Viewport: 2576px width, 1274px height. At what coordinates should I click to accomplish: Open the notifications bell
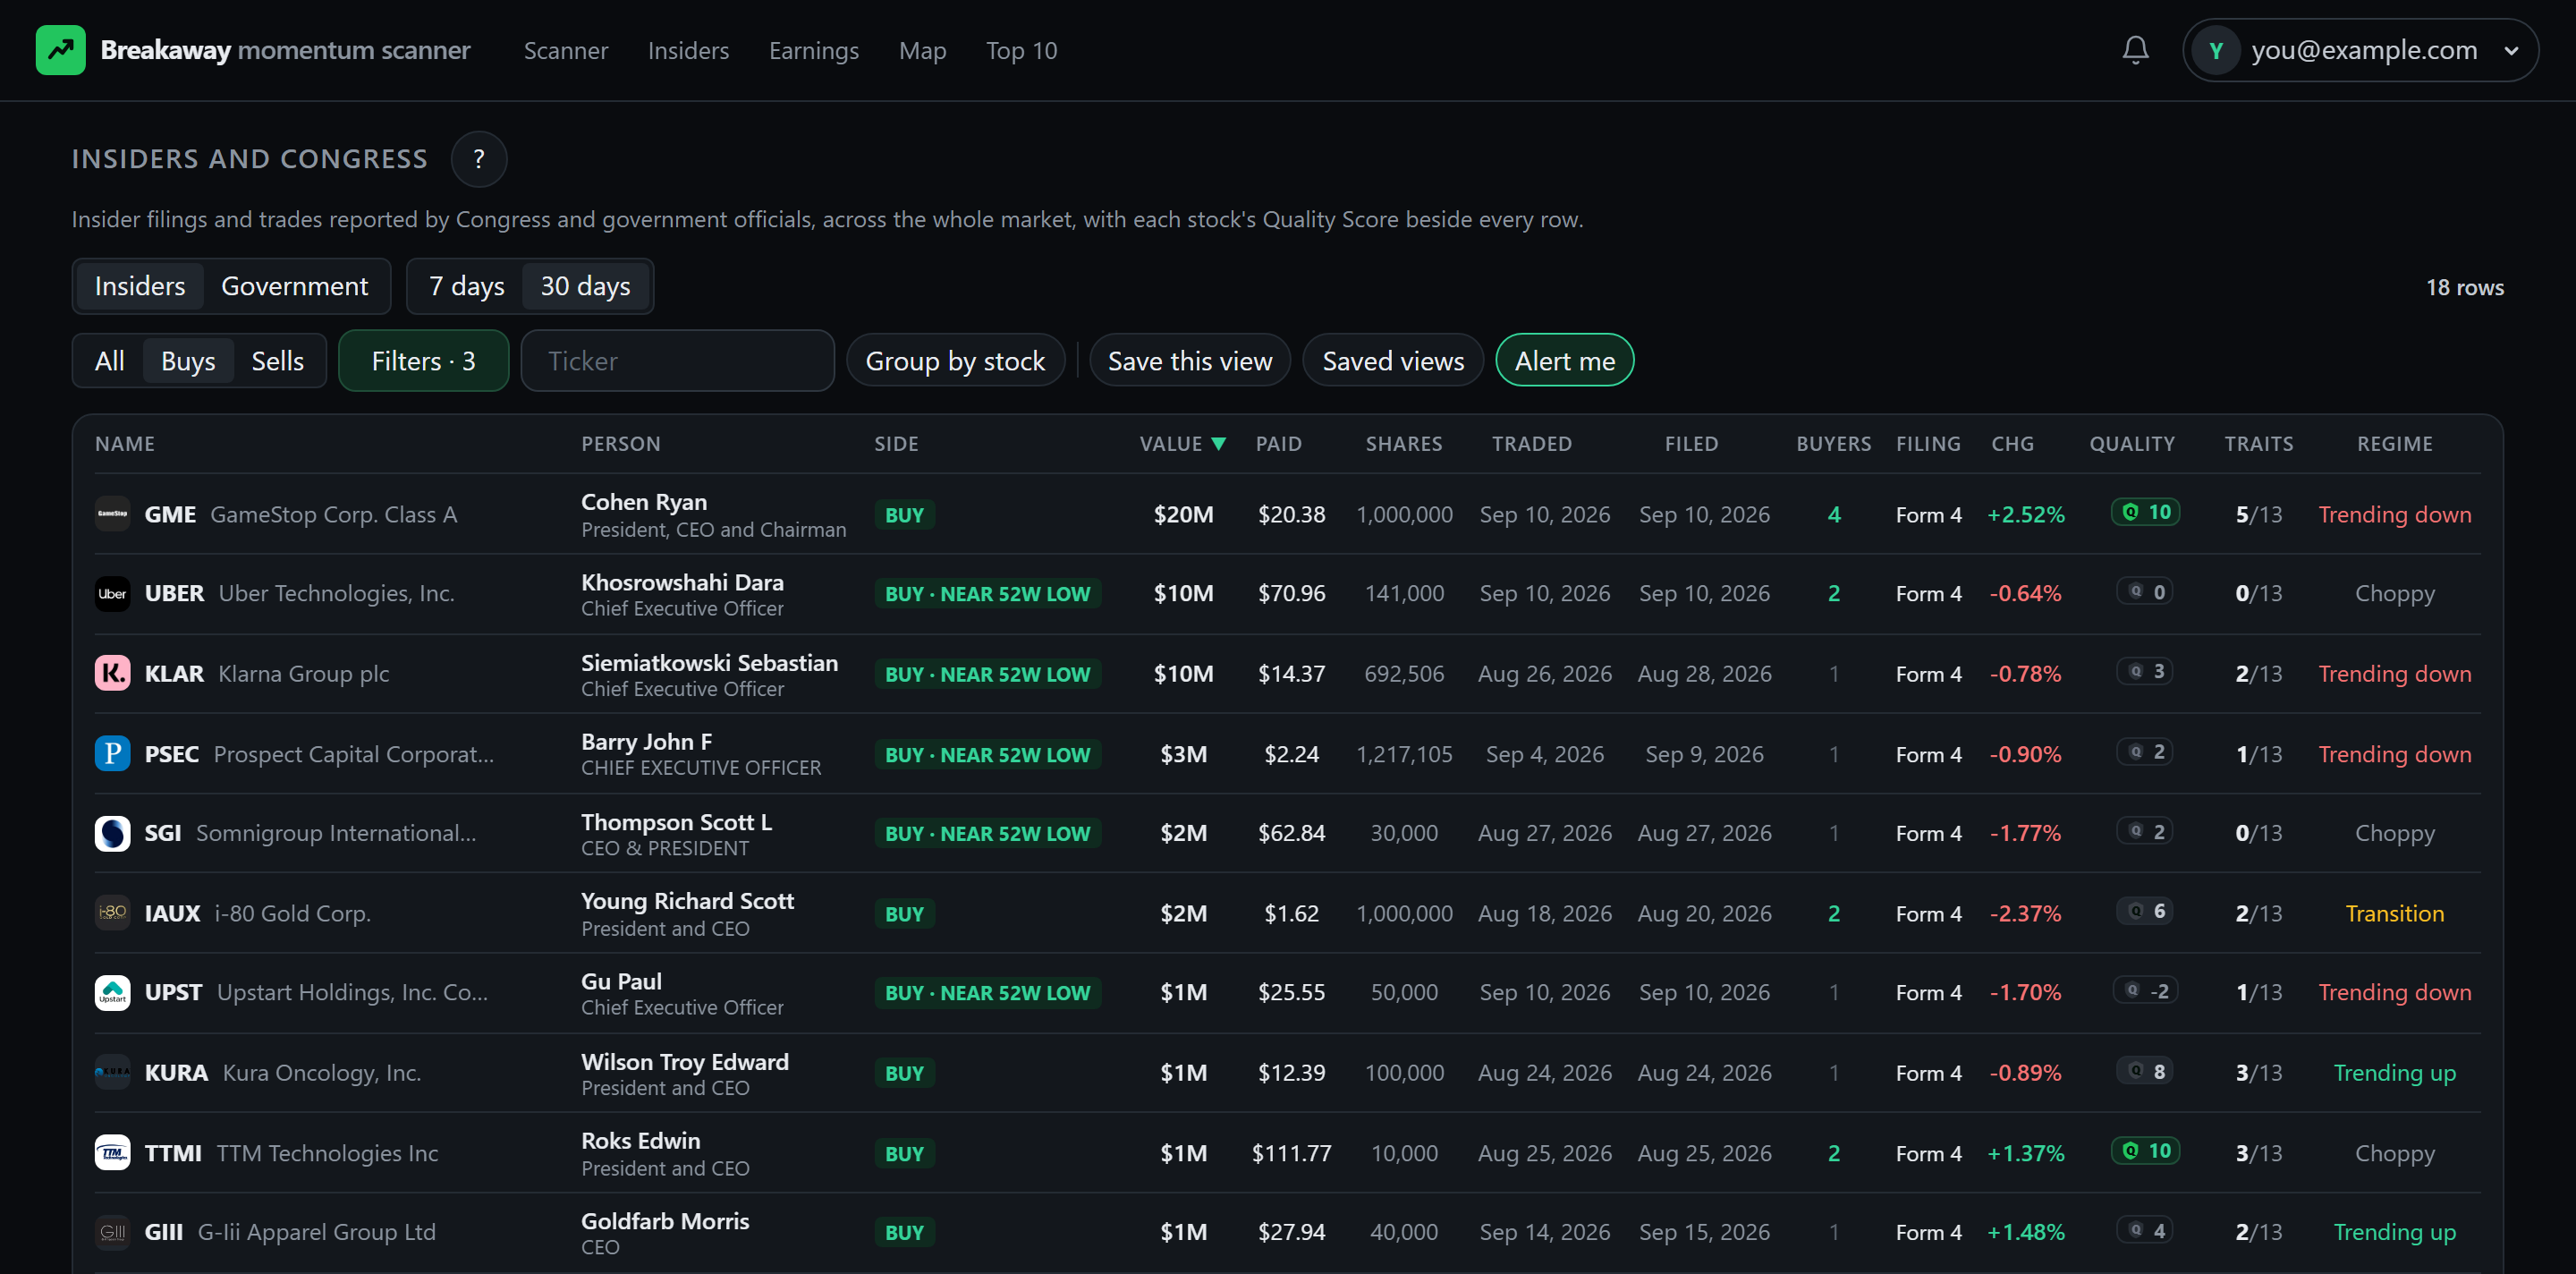click(x=2135, y=50)
